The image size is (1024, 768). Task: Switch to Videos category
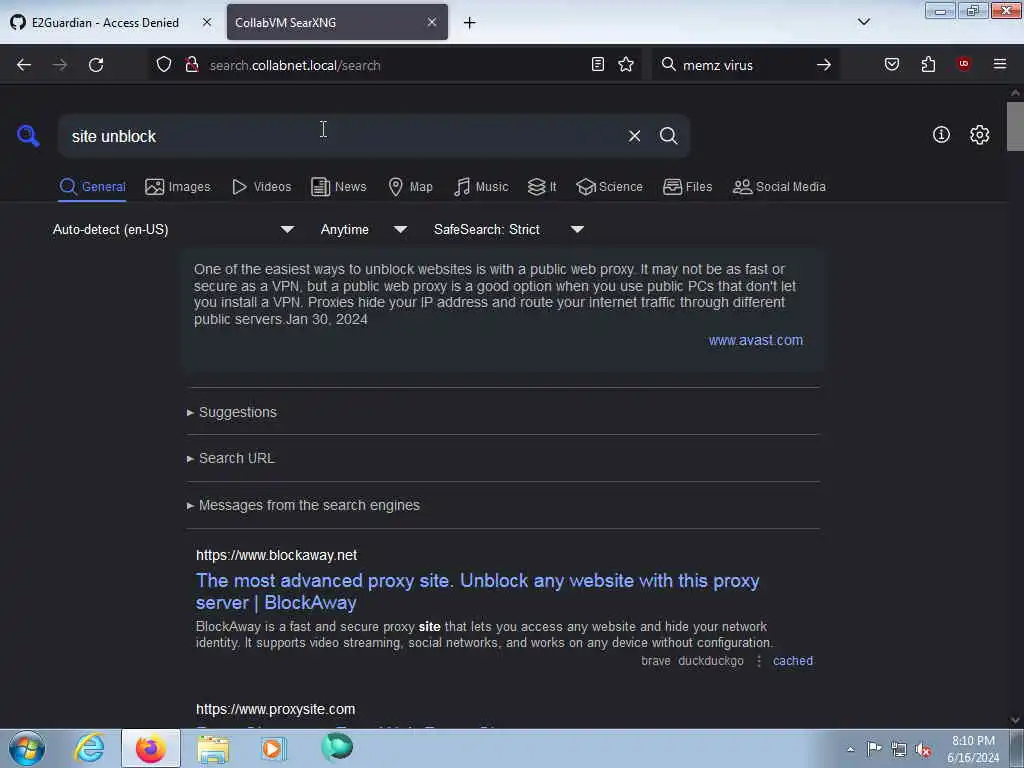click(261, 187)
